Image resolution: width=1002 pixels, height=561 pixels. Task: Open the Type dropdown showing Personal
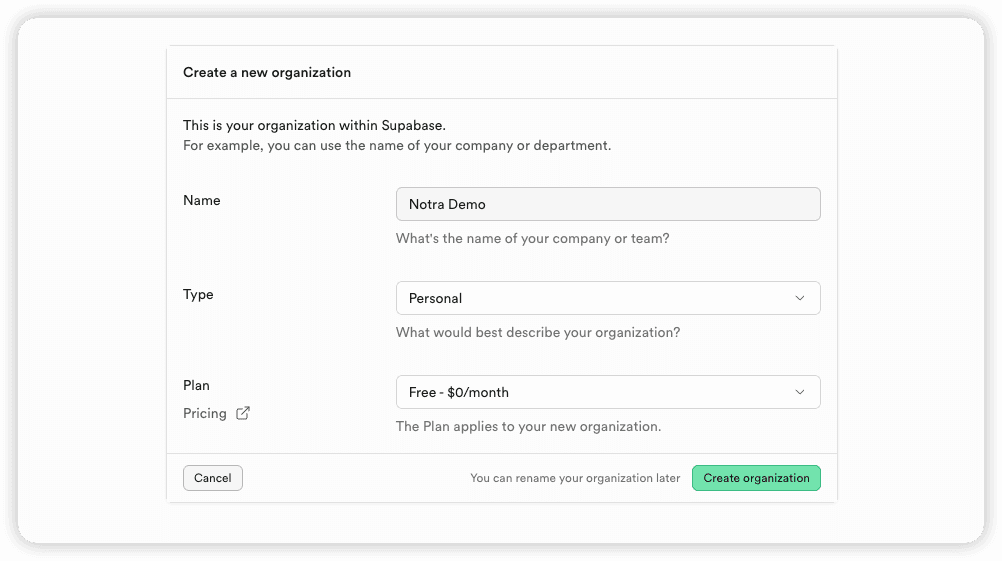pyautogui.click(x=607, y=298)
